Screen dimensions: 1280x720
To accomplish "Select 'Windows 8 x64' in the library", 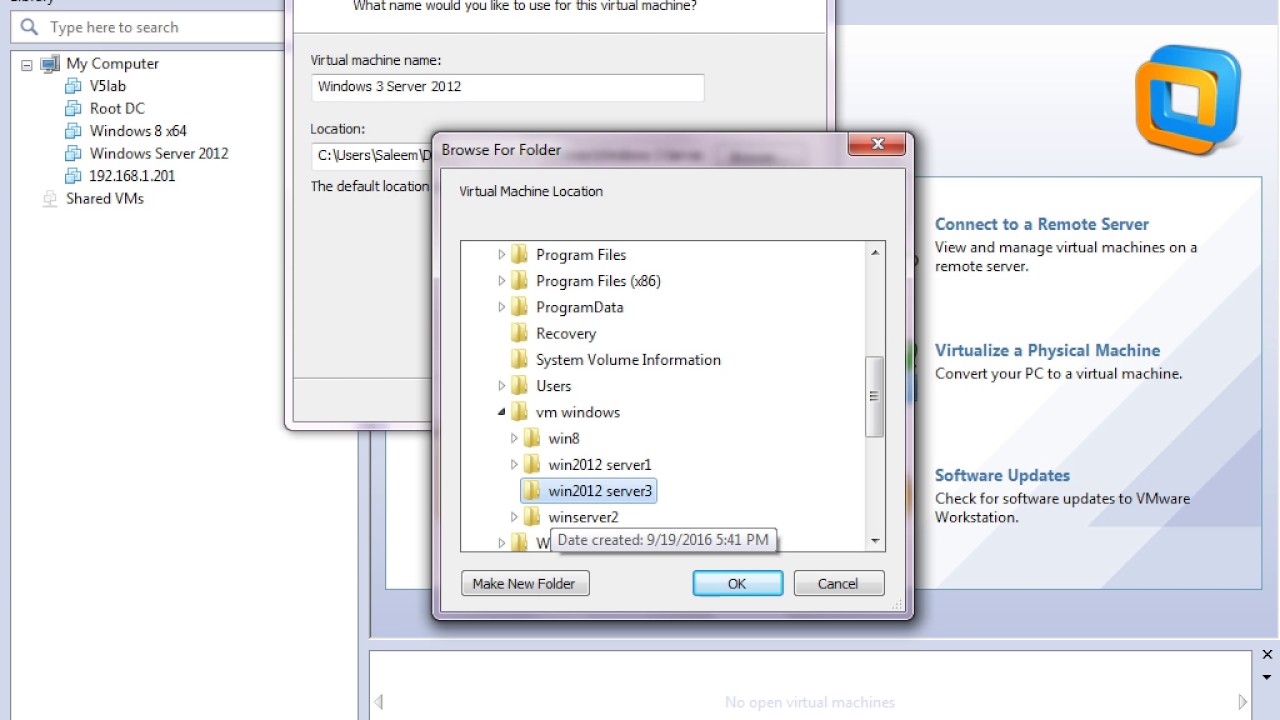I will click(138, 131).
